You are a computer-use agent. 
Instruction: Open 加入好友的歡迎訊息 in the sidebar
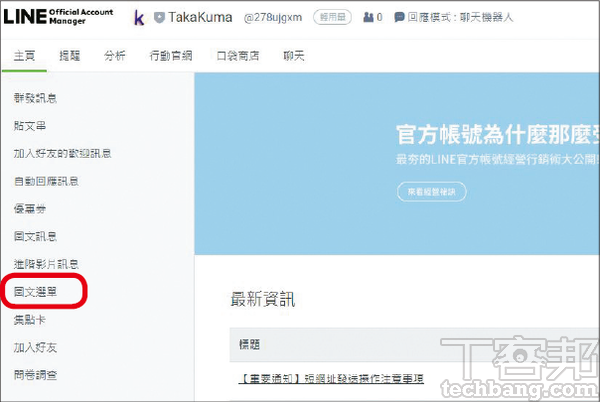tap(62, 153)
